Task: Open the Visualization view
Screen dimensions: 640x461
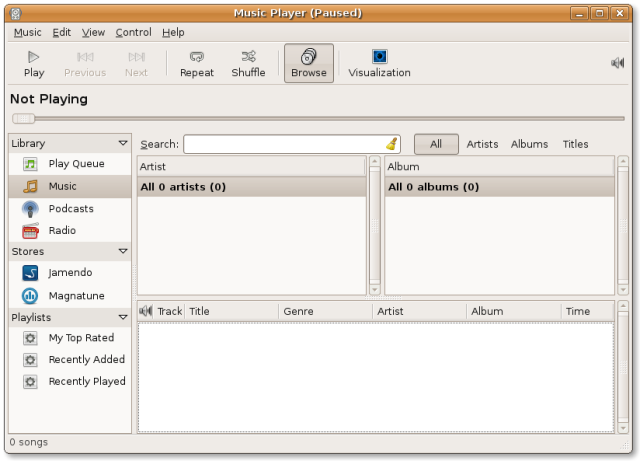Action: click(x=379, y=64)
